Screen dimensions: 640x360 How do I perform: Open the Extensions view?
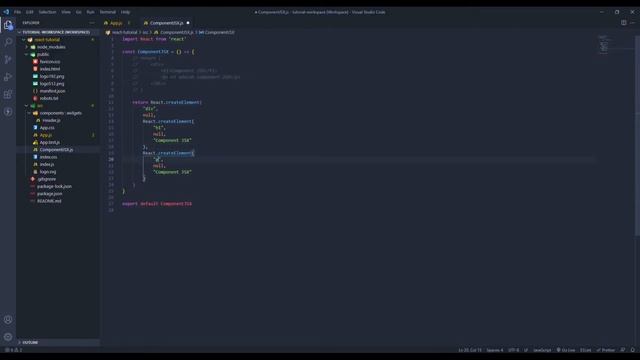pos(8,94)
